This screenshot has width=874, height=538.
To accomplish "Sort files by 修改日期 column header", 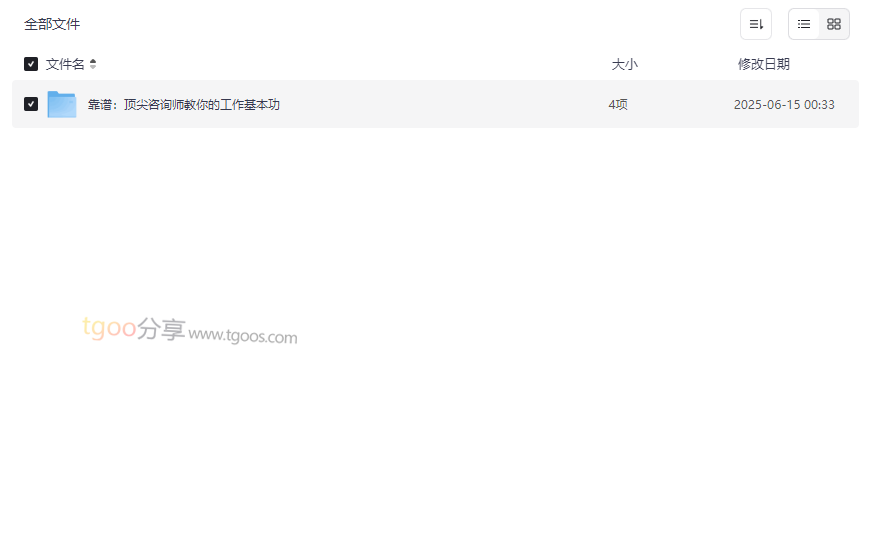I will pyautogui.click(x=764, y=64).
